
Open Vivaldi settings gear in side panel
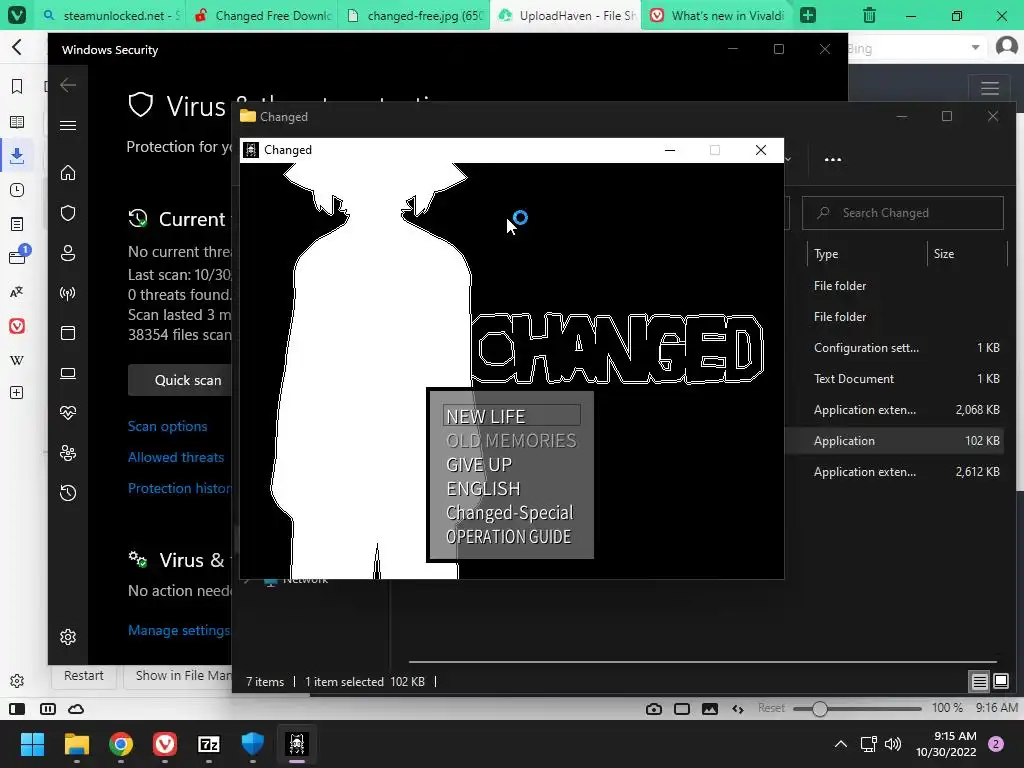pos(17,681)
